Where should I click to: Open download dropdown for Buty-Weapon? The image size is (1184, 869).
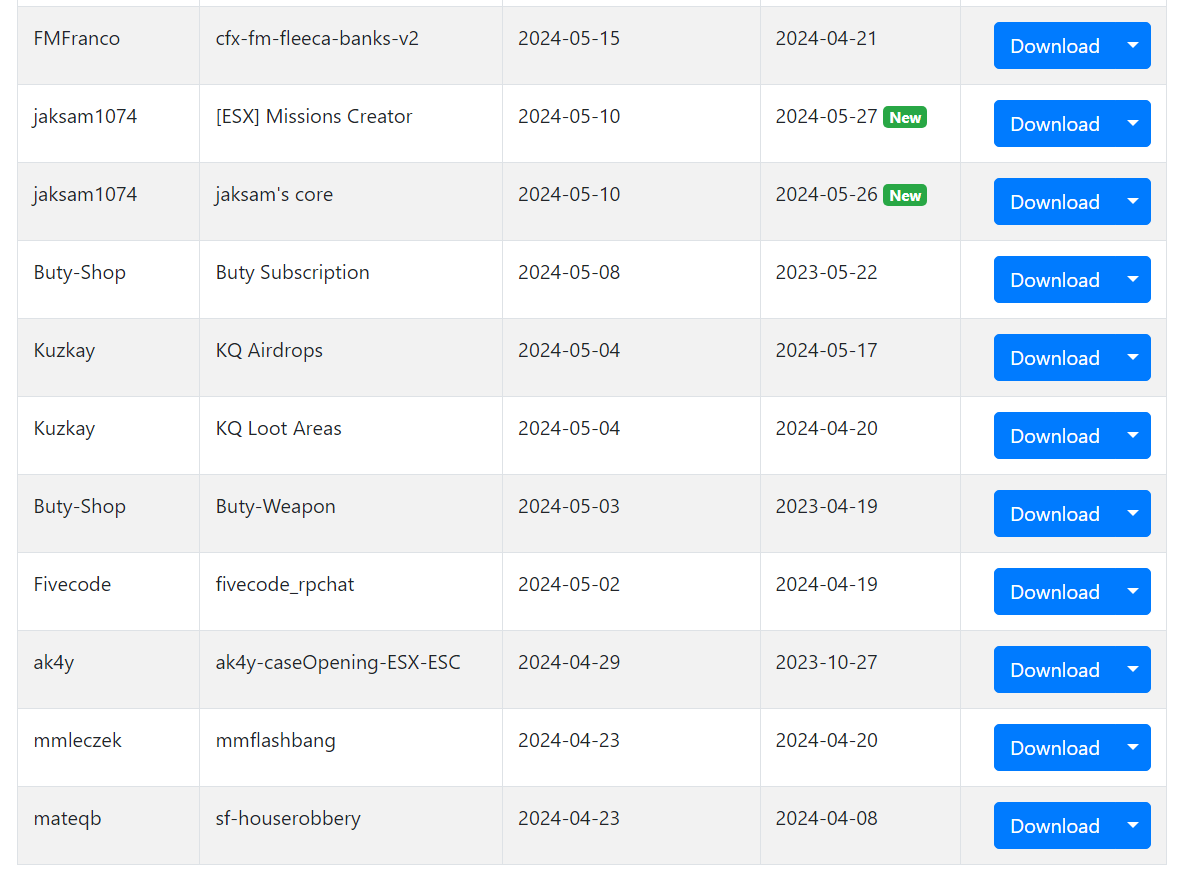[x=1133, y=514]
